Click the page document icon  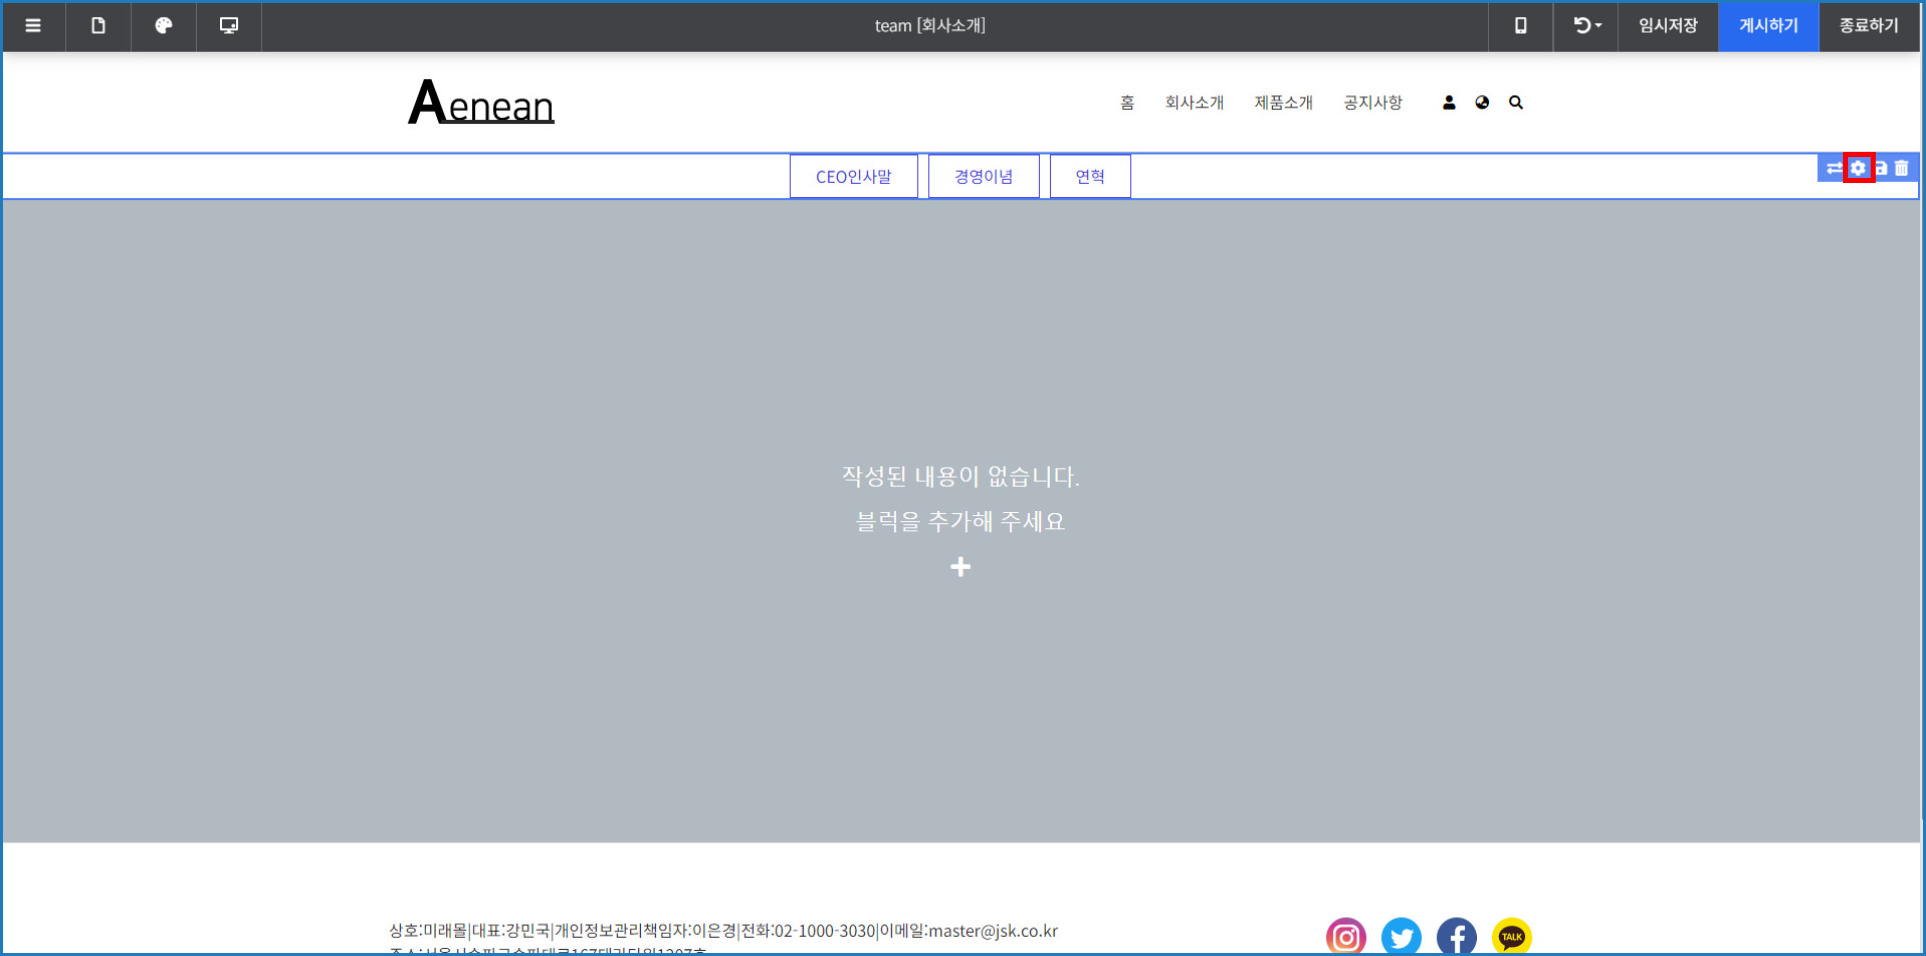(98, 26)
